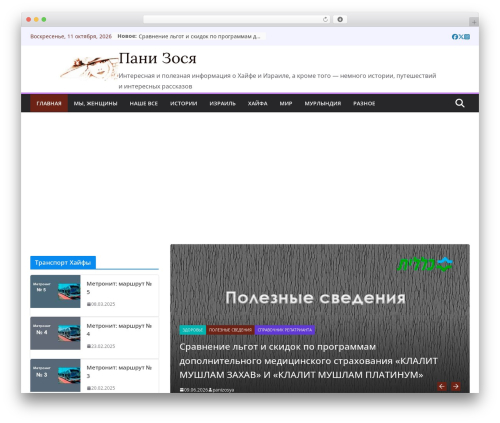
Task: Open Метронит: маршрут № 5 article link
Action: point(119,288)
